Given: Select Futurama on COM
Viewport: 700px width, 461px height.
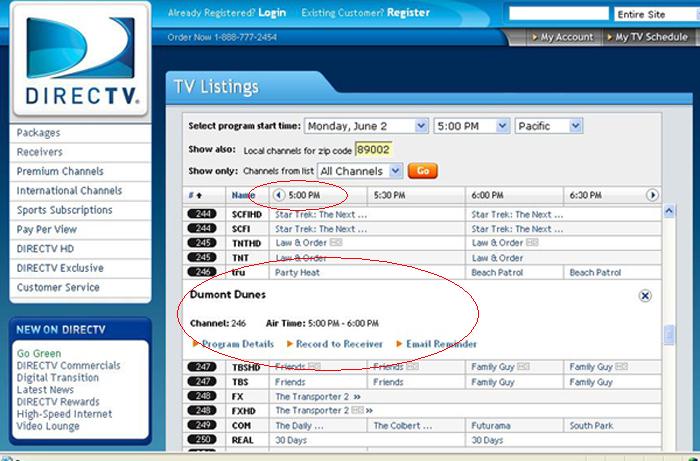Looking at the screenshot, I should (491, 426).
